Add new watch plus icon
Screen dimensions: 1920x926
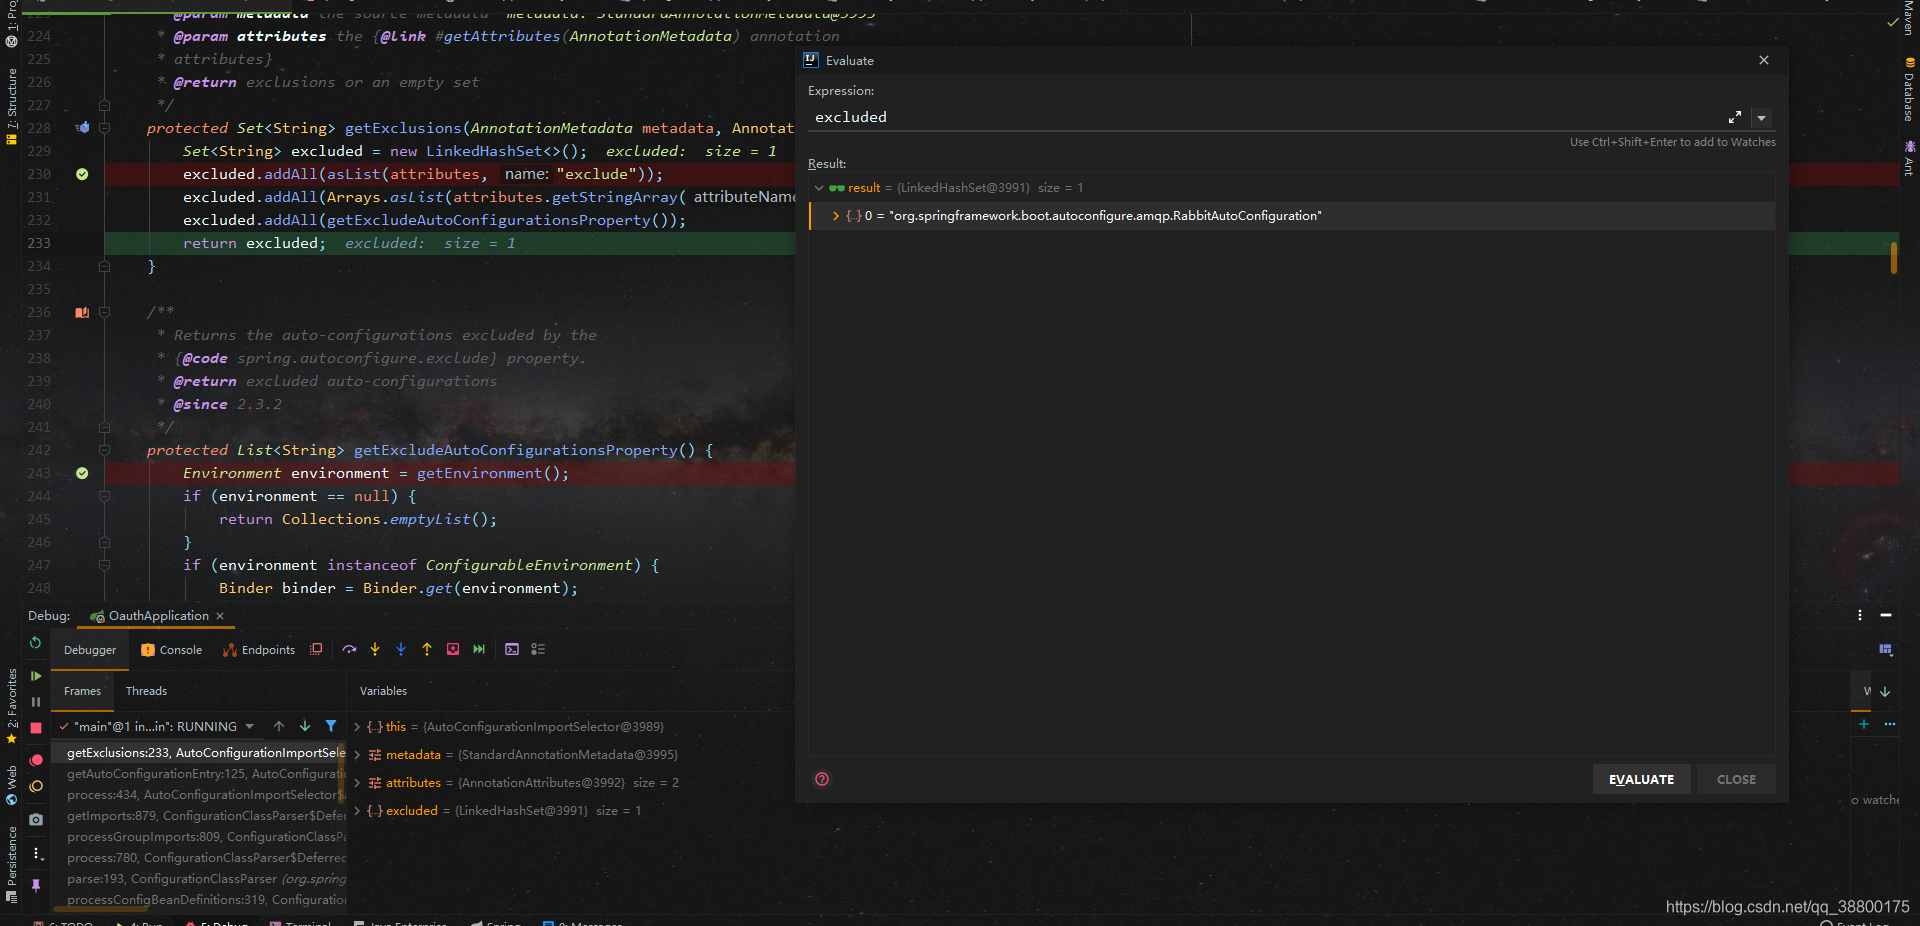pos(1864,724)
